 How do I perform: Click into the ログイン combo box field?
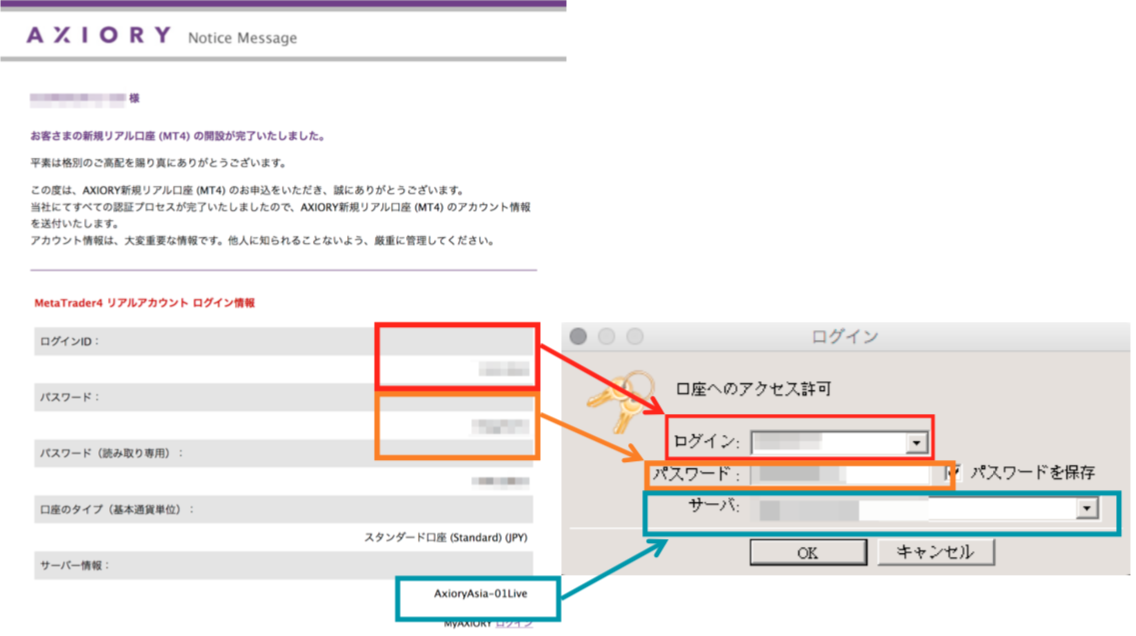(828, 442)
